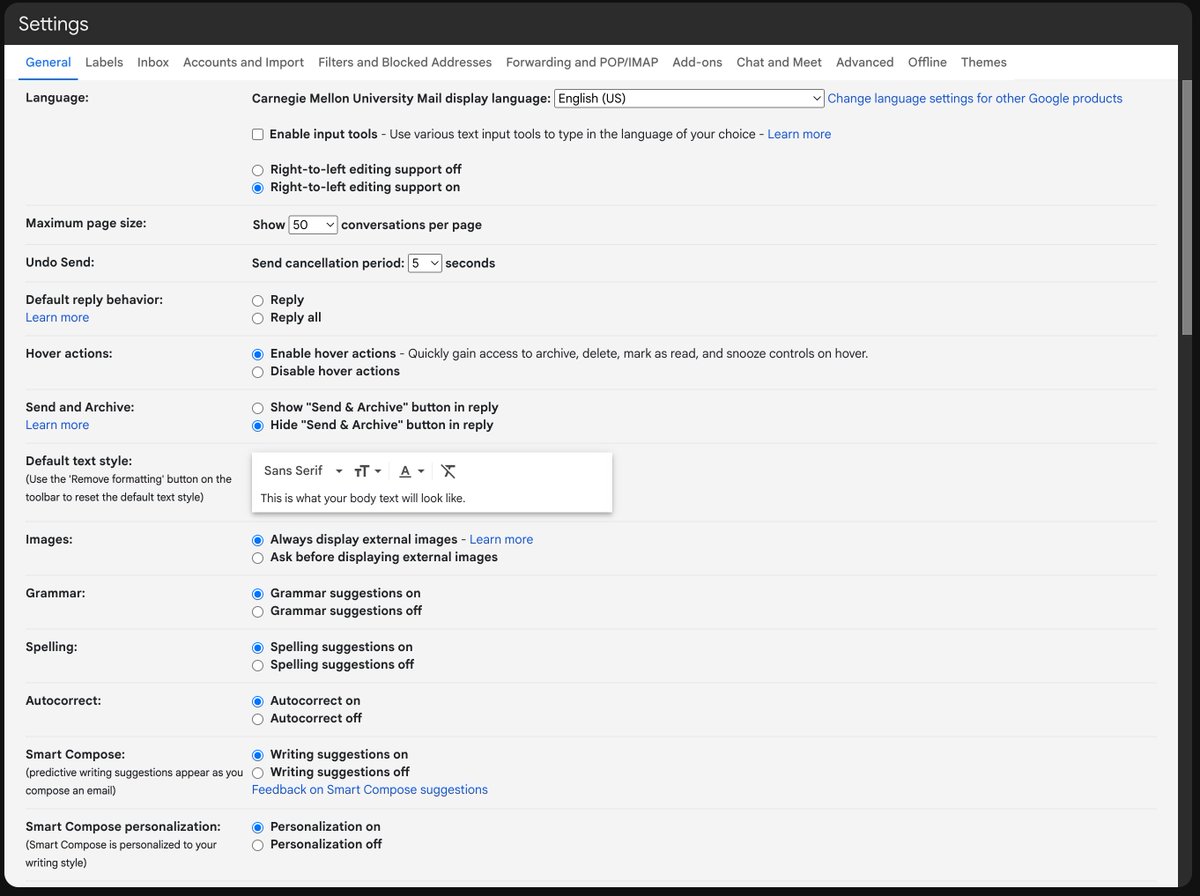Select Enable hover actions

coord(258,354)
